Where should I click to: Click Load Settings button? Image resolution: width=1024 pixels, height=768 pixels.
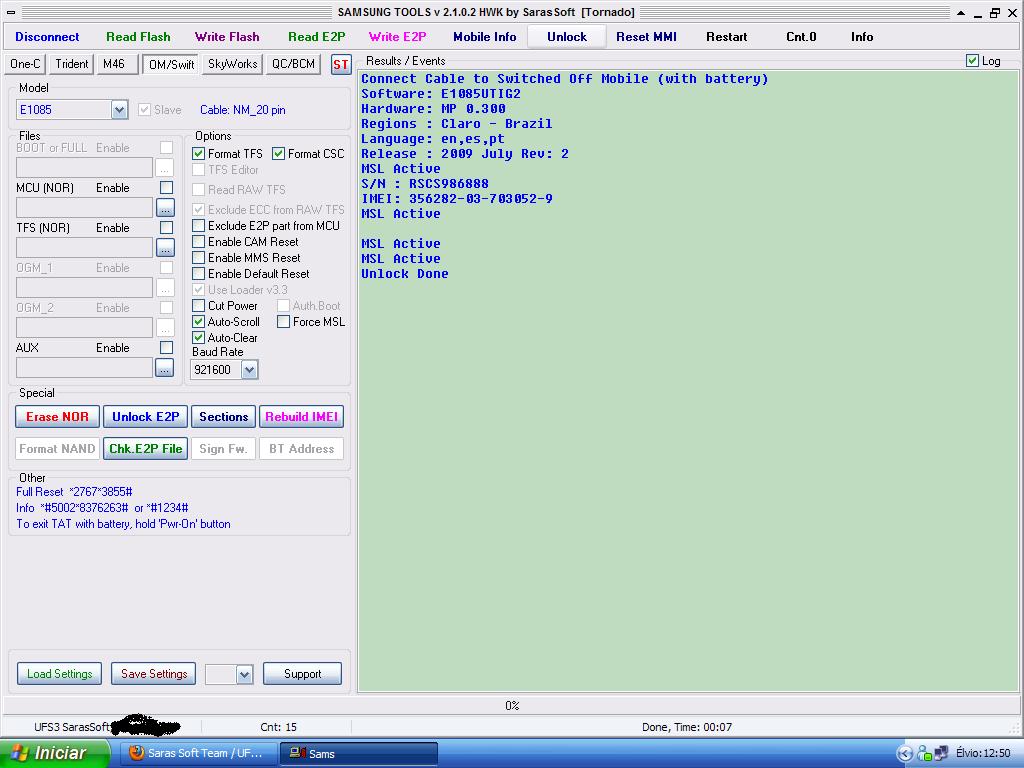(x=59, y=674)
